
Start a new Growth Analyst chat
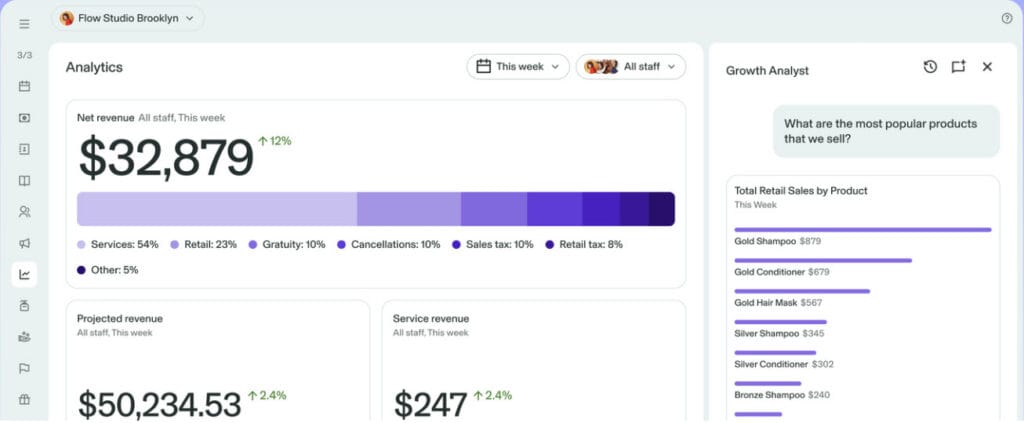point(958,67)
